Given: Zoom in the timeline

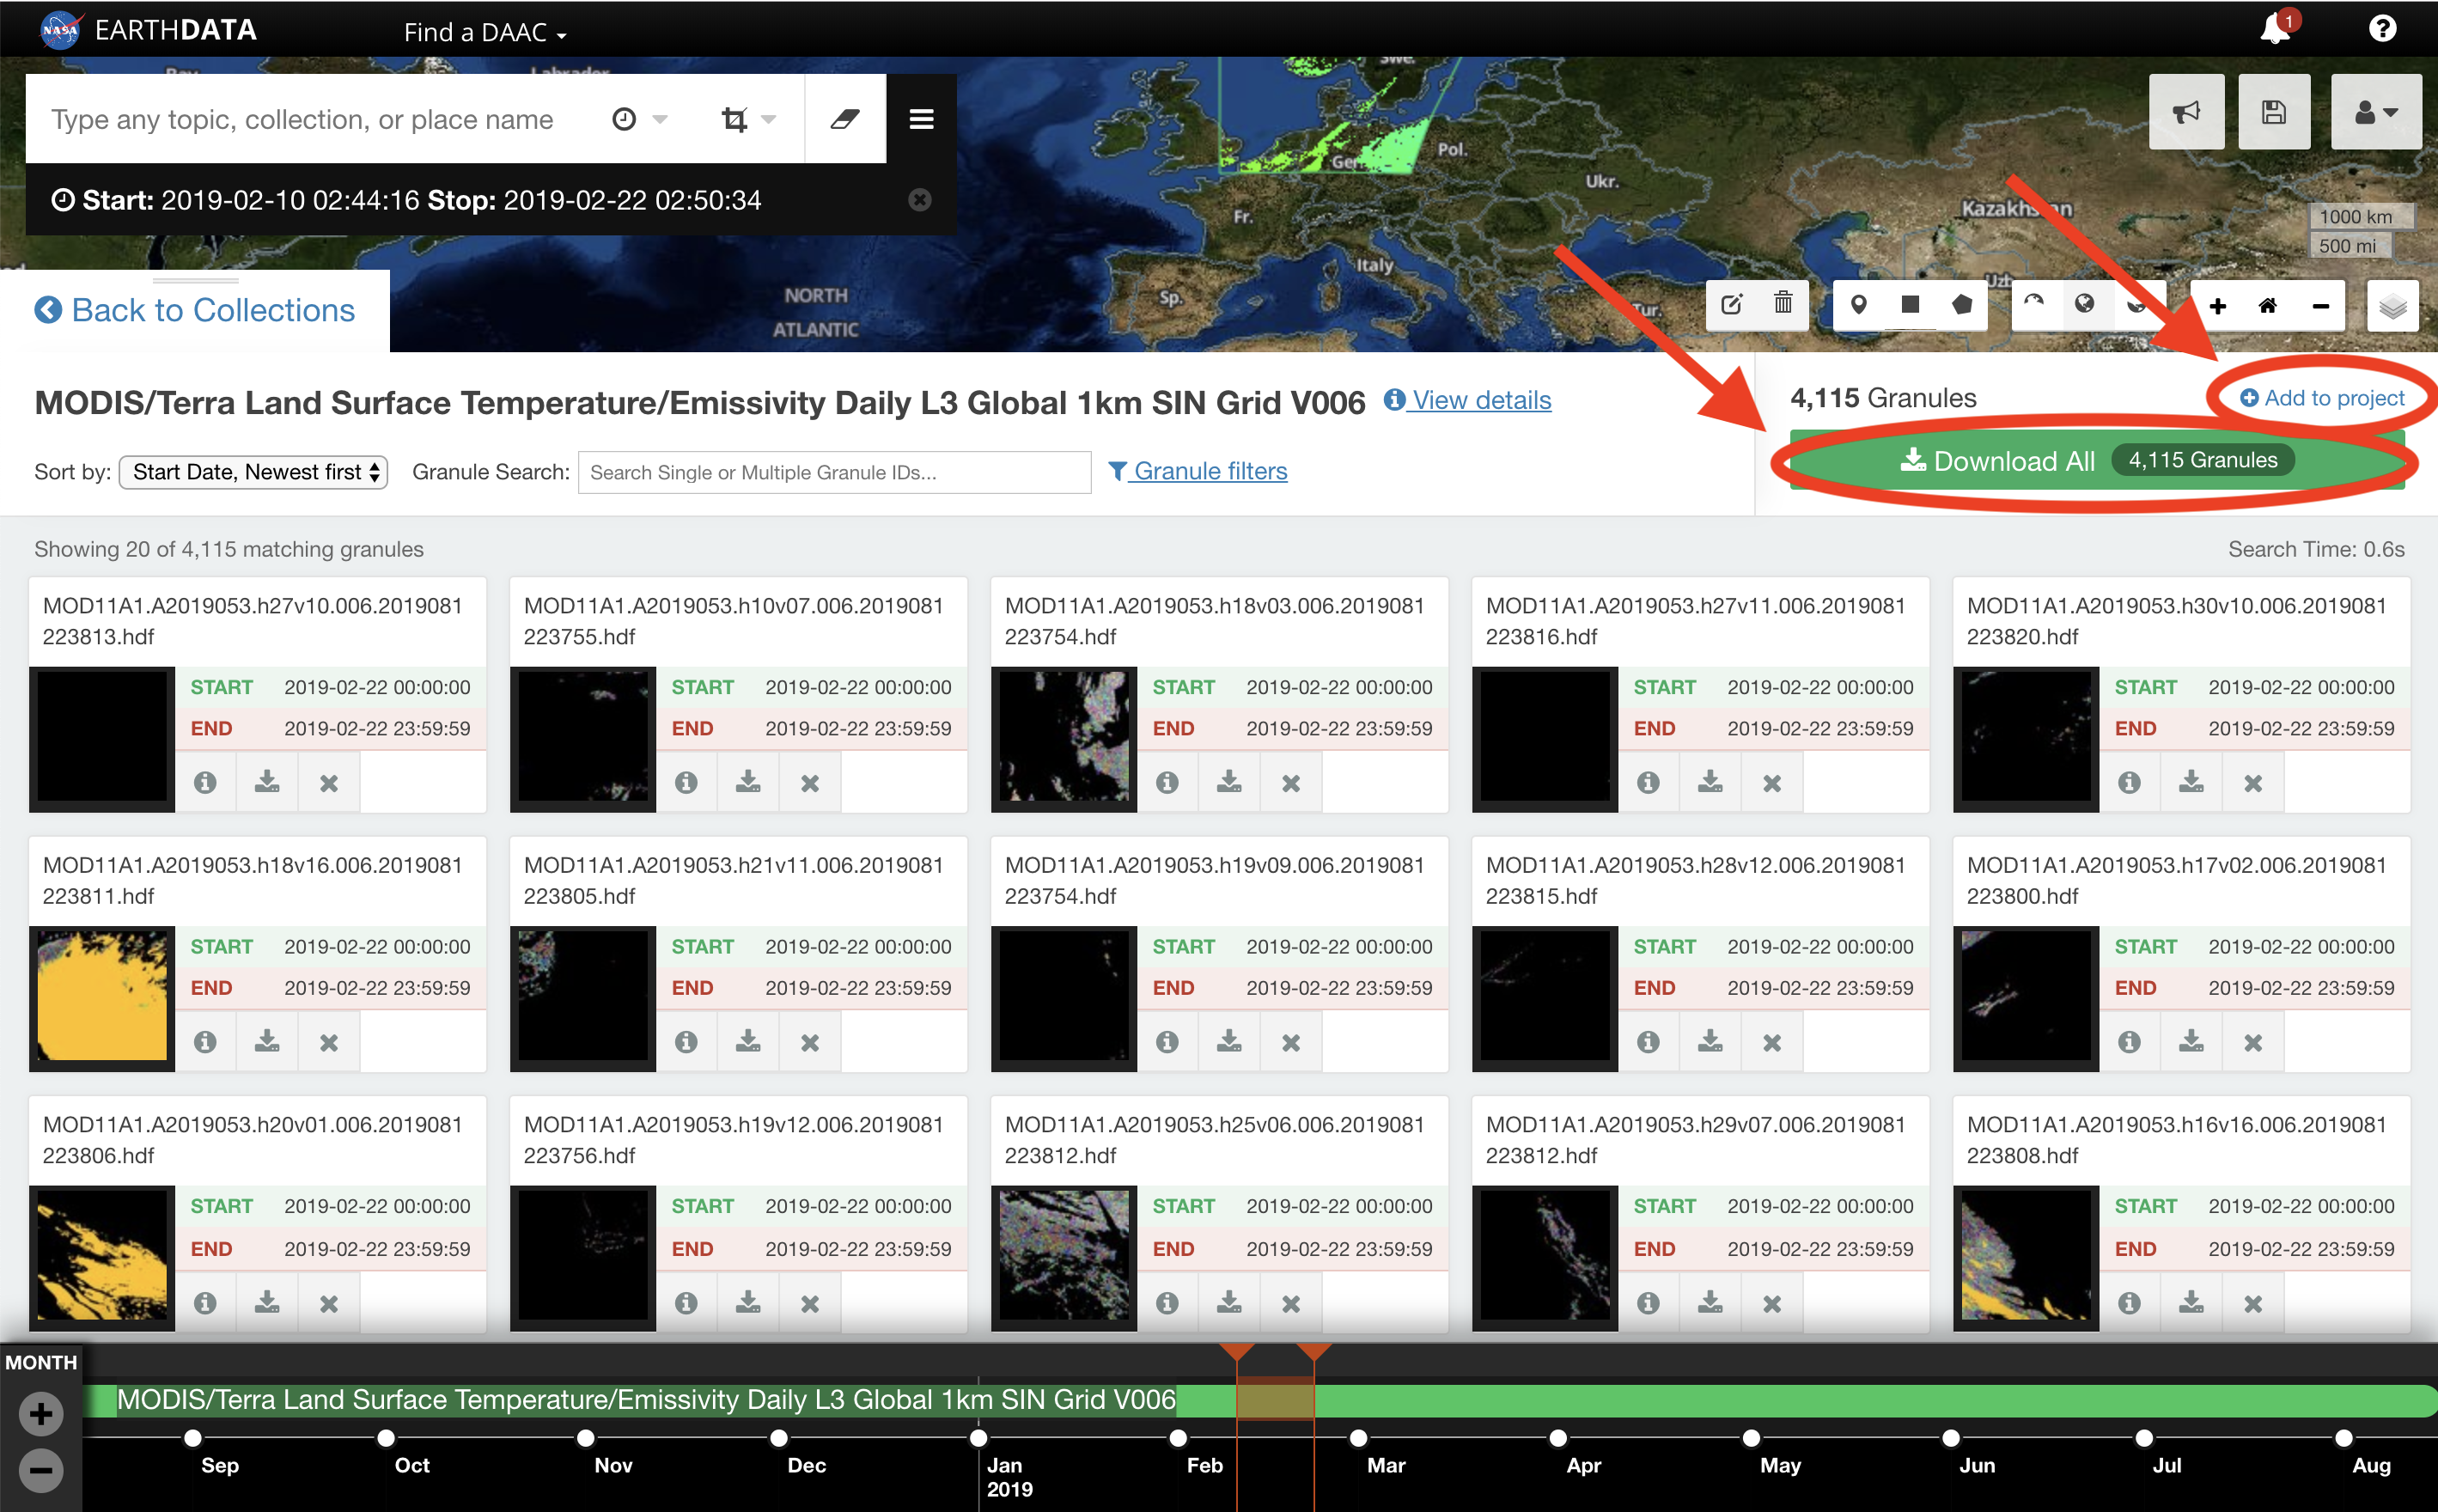Looking at the screenshot, I should click(41, 1413).
